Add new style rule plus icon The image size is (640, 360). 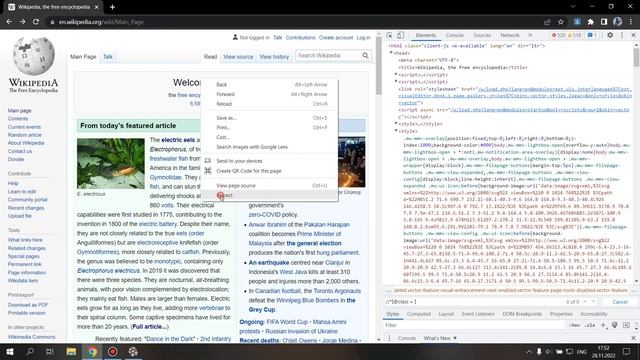pyautogui.click(x=603, y=325)
